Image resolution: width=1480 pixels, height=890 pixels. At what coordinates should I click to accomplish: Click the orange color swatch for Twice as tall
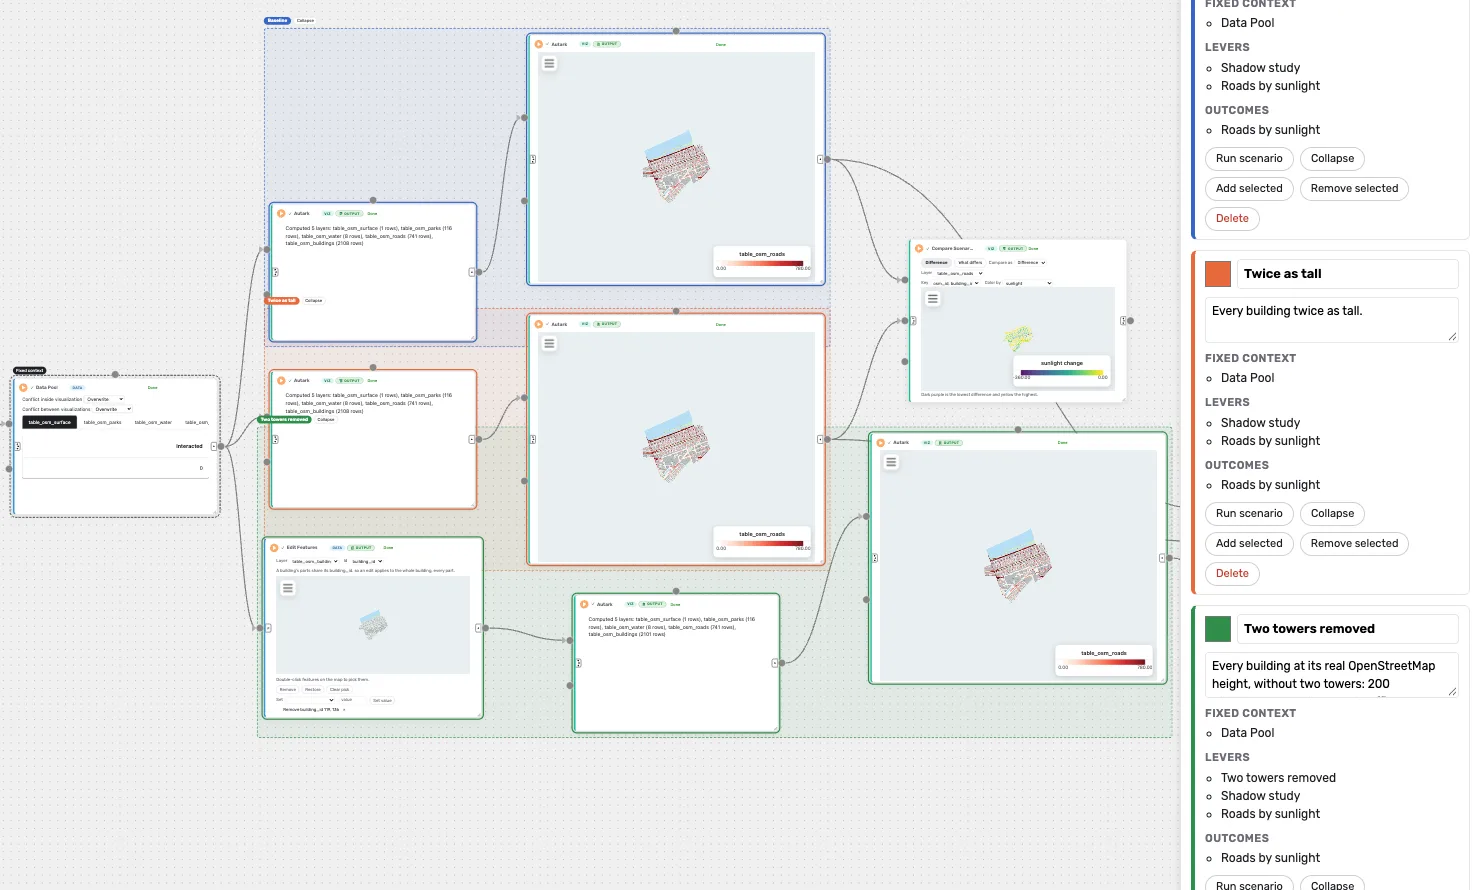tap(1218, 274)
